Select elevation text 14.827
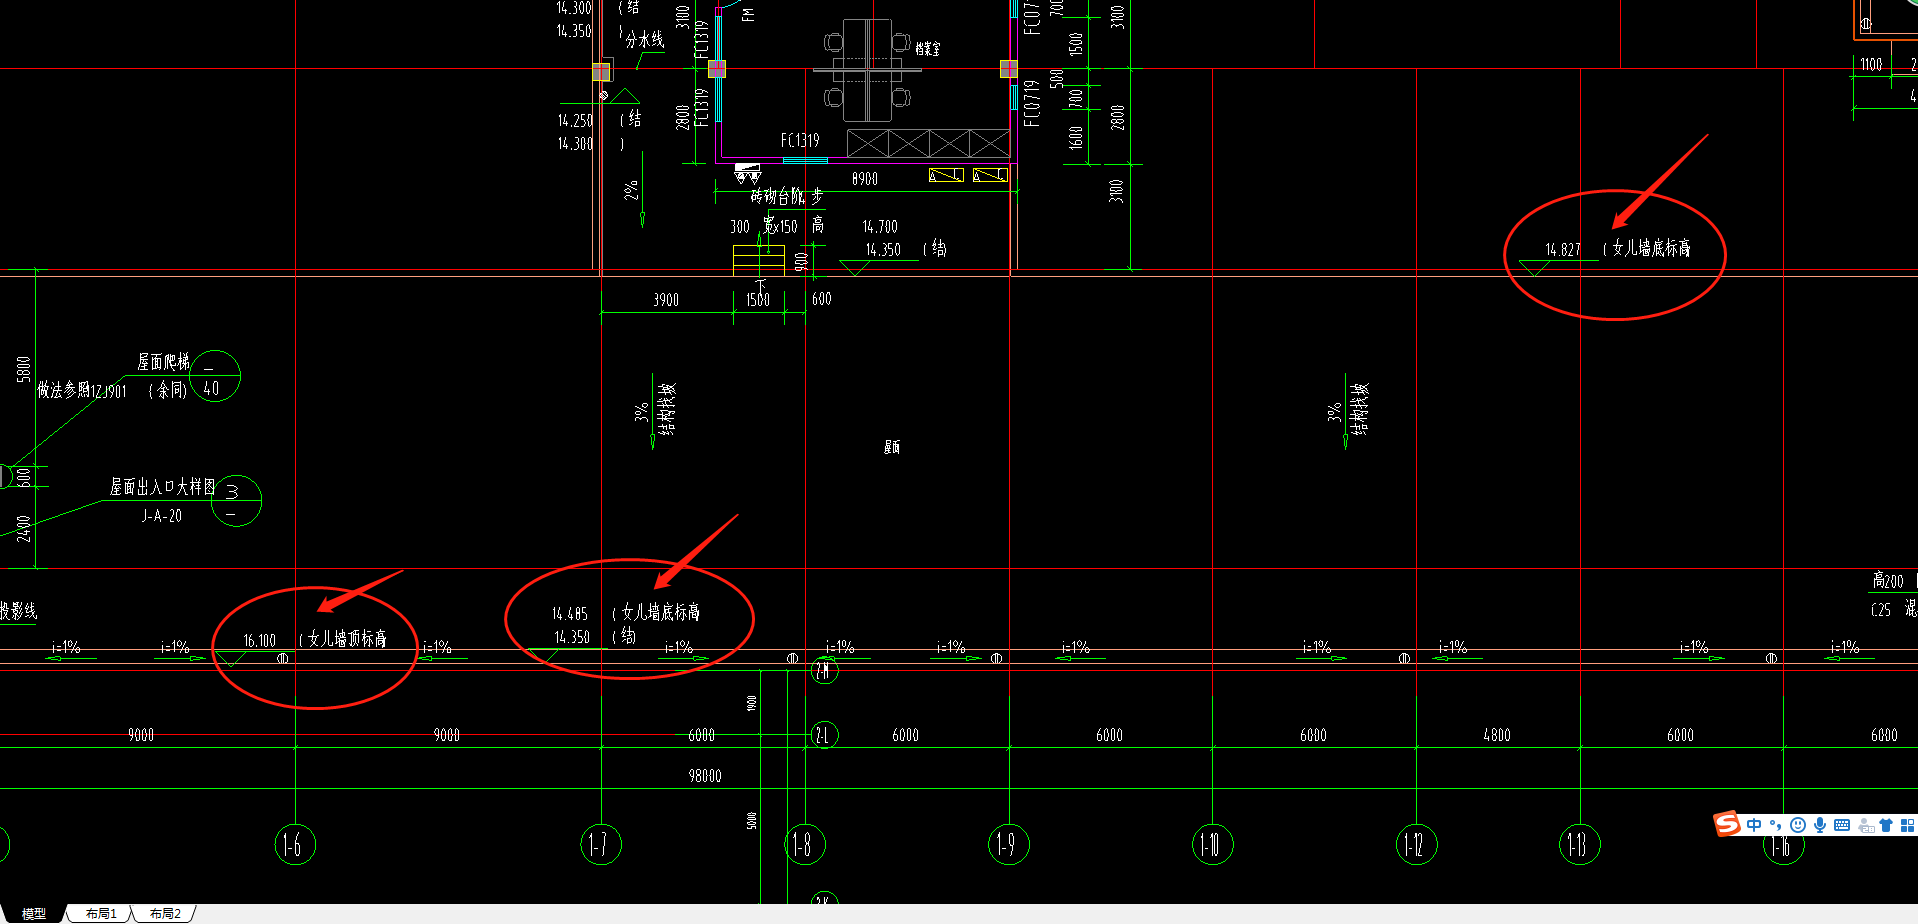 (1563, 250)
